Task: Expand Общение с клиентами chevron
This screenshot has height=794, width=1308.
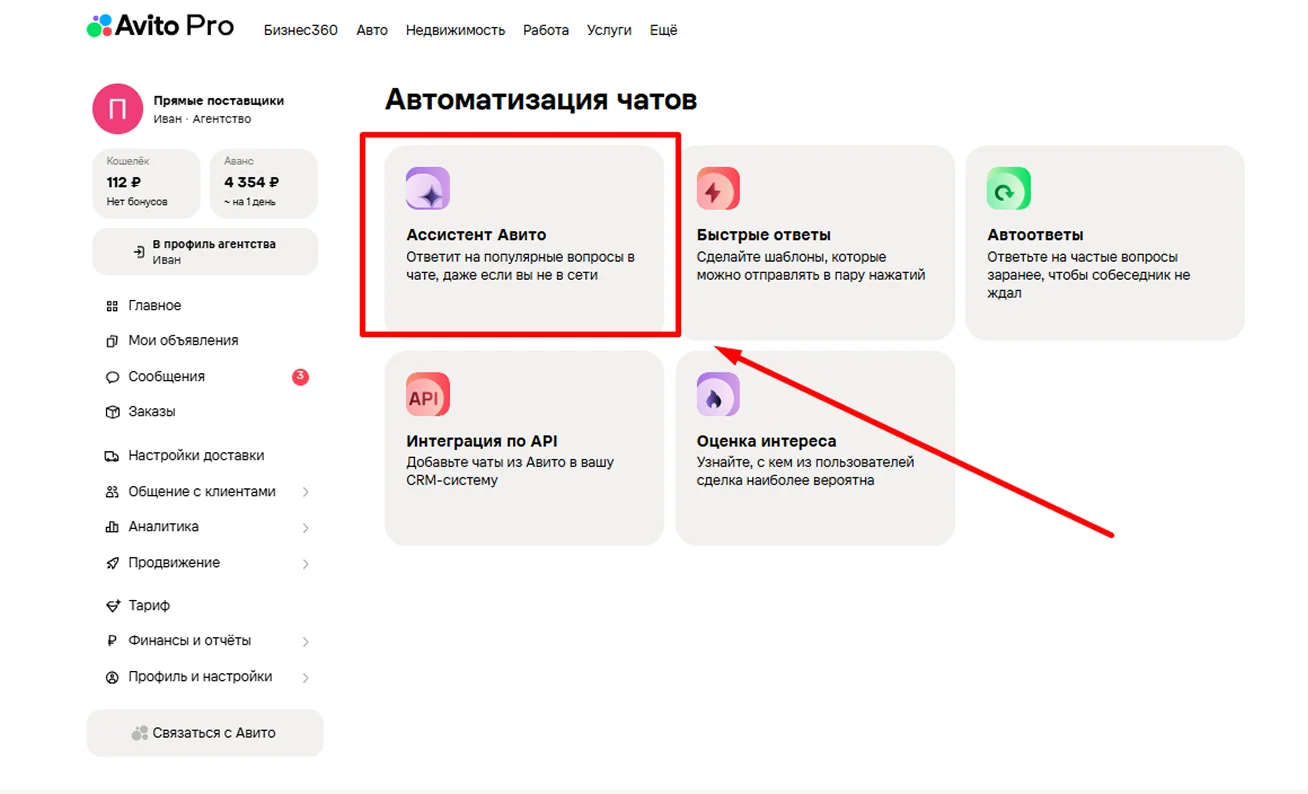Action: [305, 492]
